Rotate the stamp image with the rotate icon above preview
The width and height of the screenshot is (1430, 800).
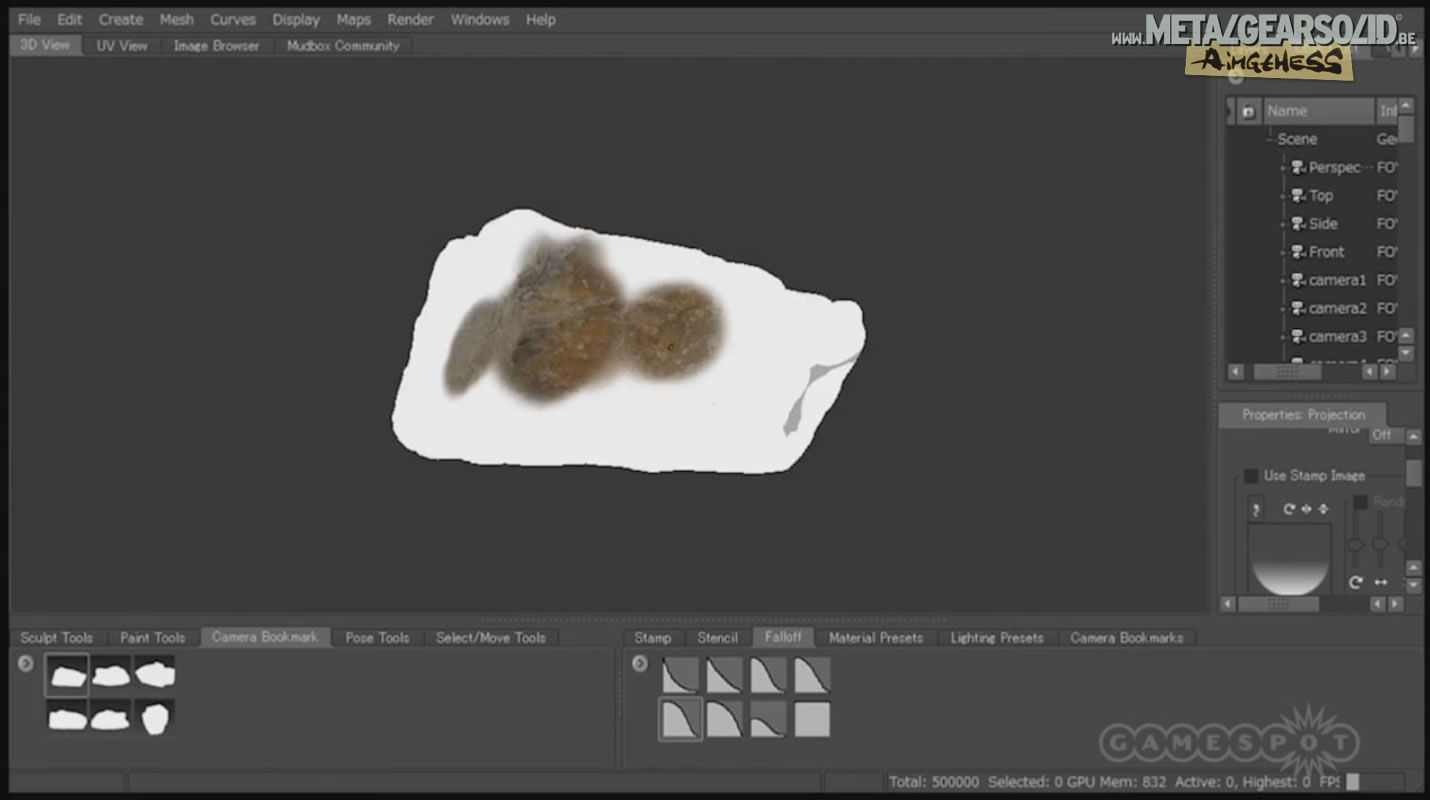click(1289, 509)
